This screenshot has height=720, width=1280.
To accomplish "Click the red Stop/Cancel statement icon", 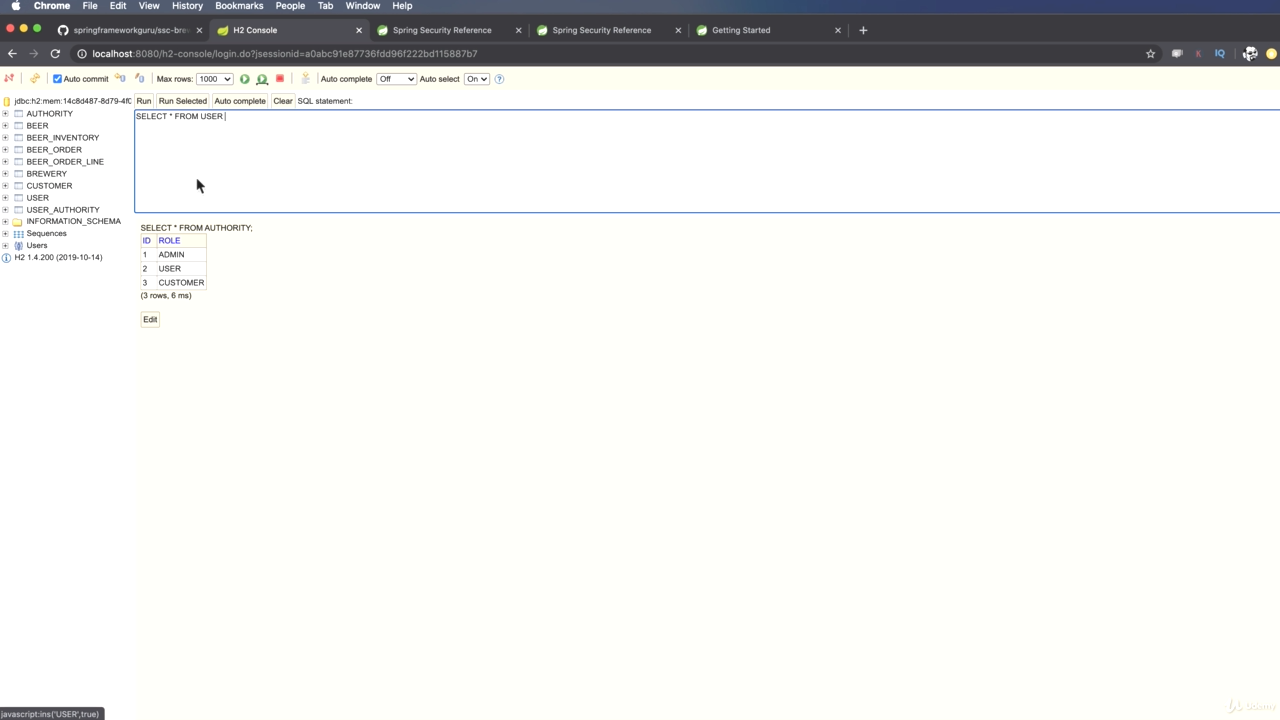I will (x=280, y=79).
